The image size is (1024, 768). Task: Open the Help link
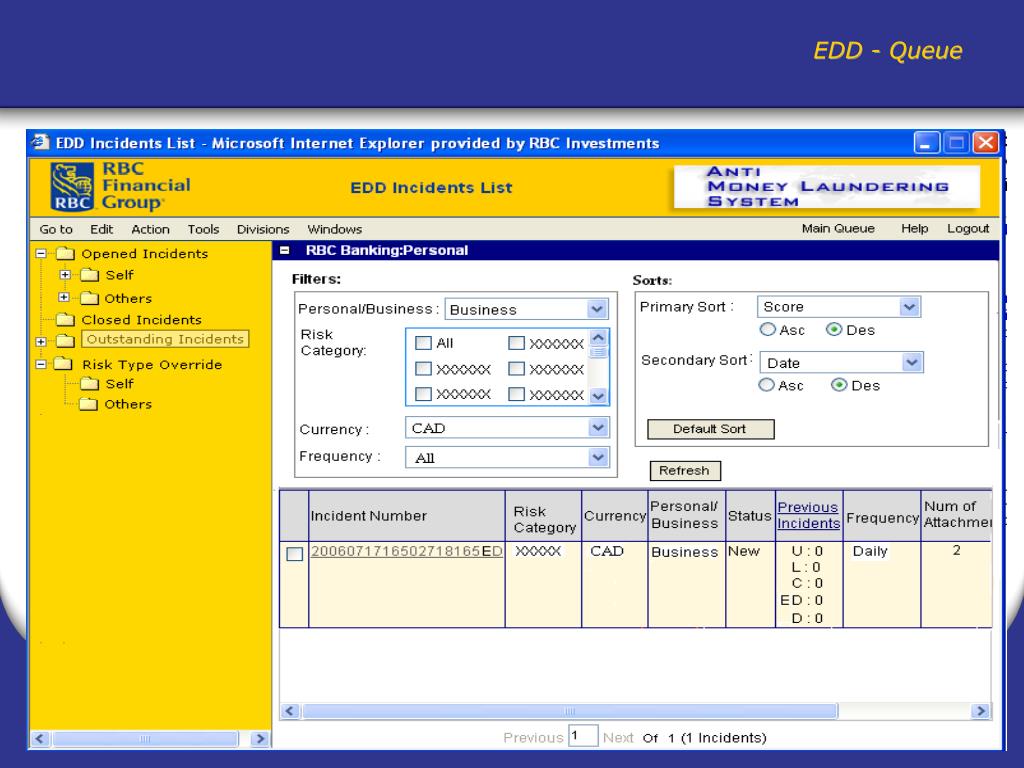pyautogui.click(x=914, y=228)
